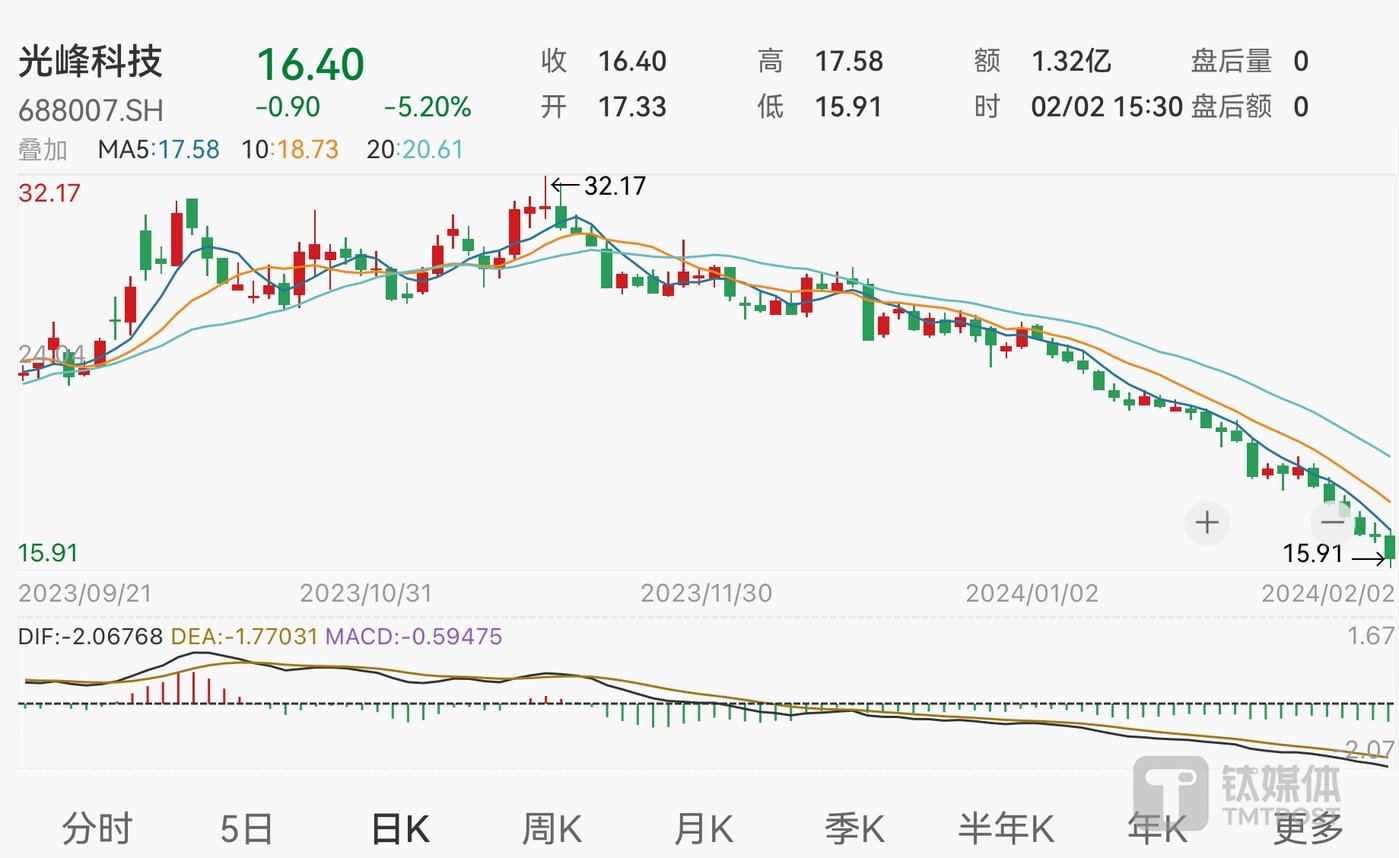Click the date label 2024/02/02
Screen dimensions: 1399x858
tap(1327, 593)
